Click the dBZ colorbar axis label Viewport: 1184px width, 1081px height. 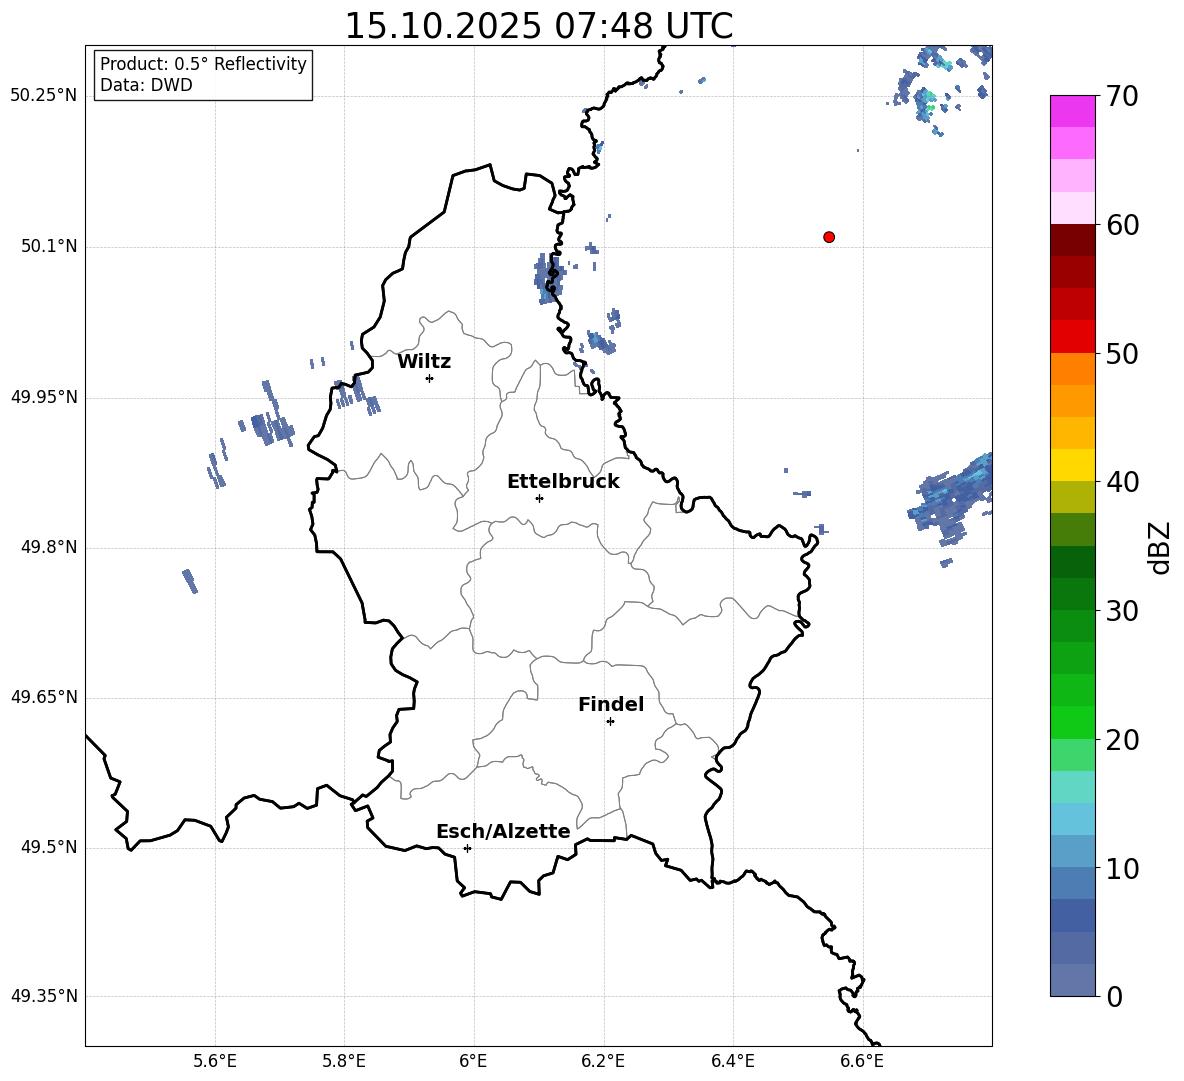(1160, 547)
